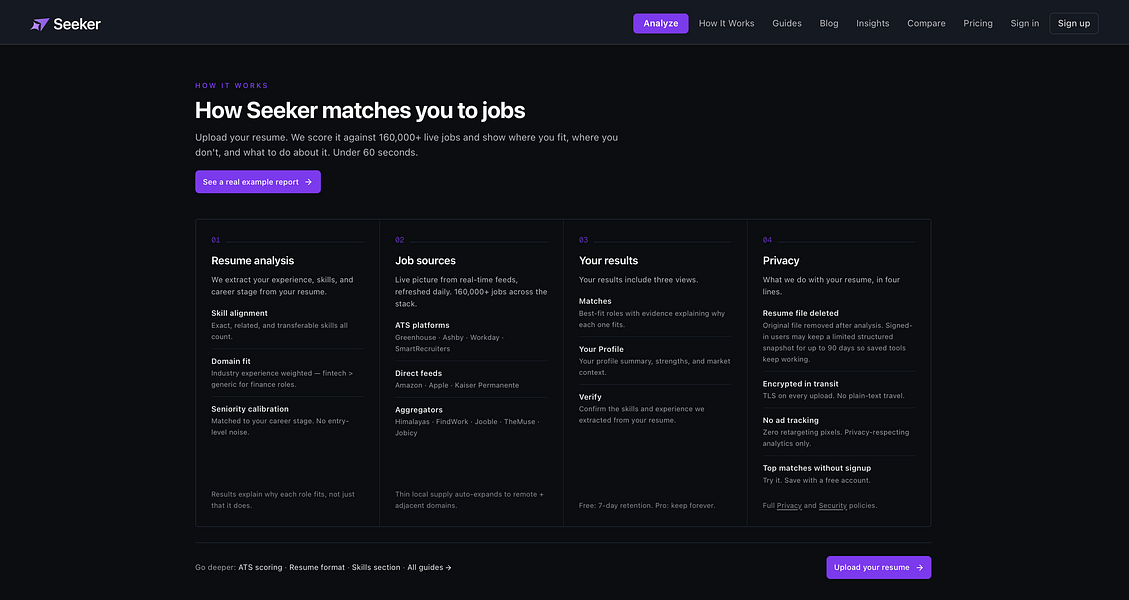This screenshot has width=1129, height=600.
Task: Click the Skill alignment item
Action: click(x=239, y=313)
